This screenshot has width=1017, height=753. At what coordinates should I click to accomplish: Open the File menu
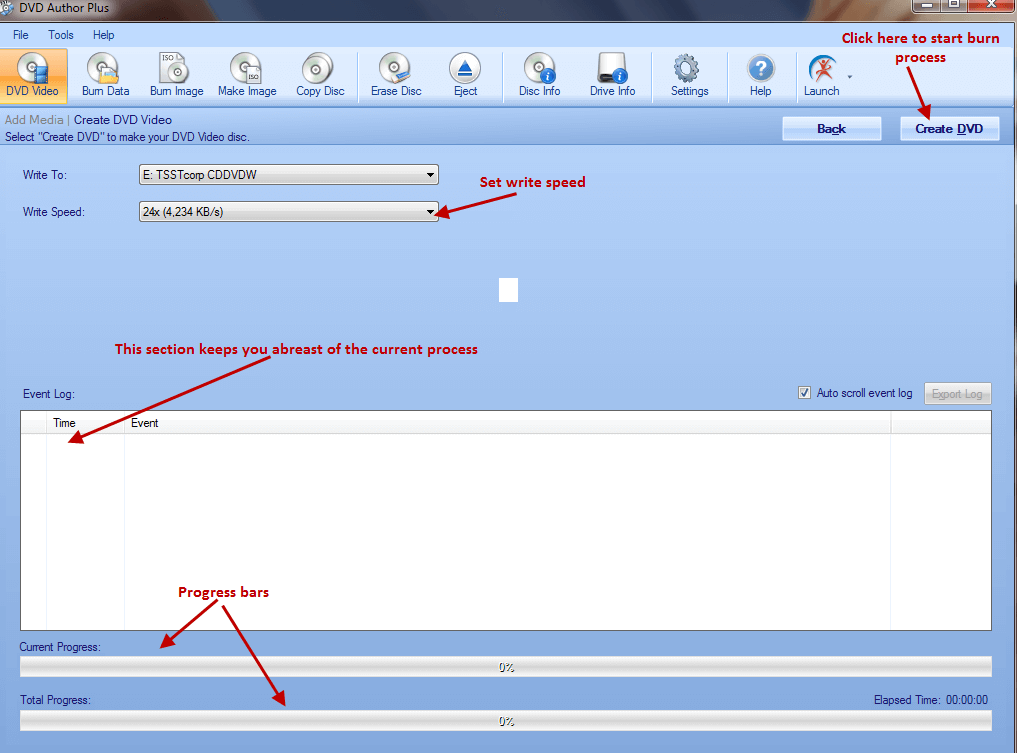coord(21,35)
